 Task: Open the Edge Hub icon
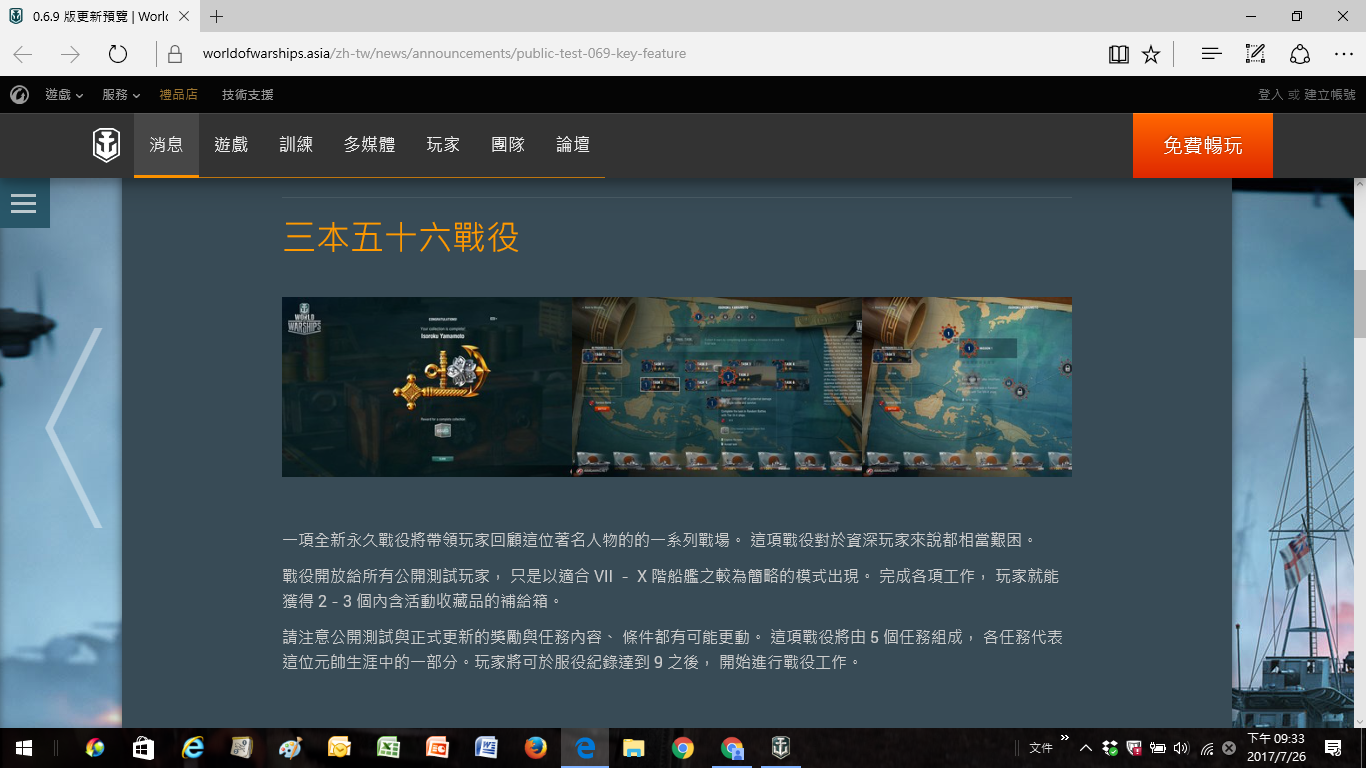[1211, 54]
